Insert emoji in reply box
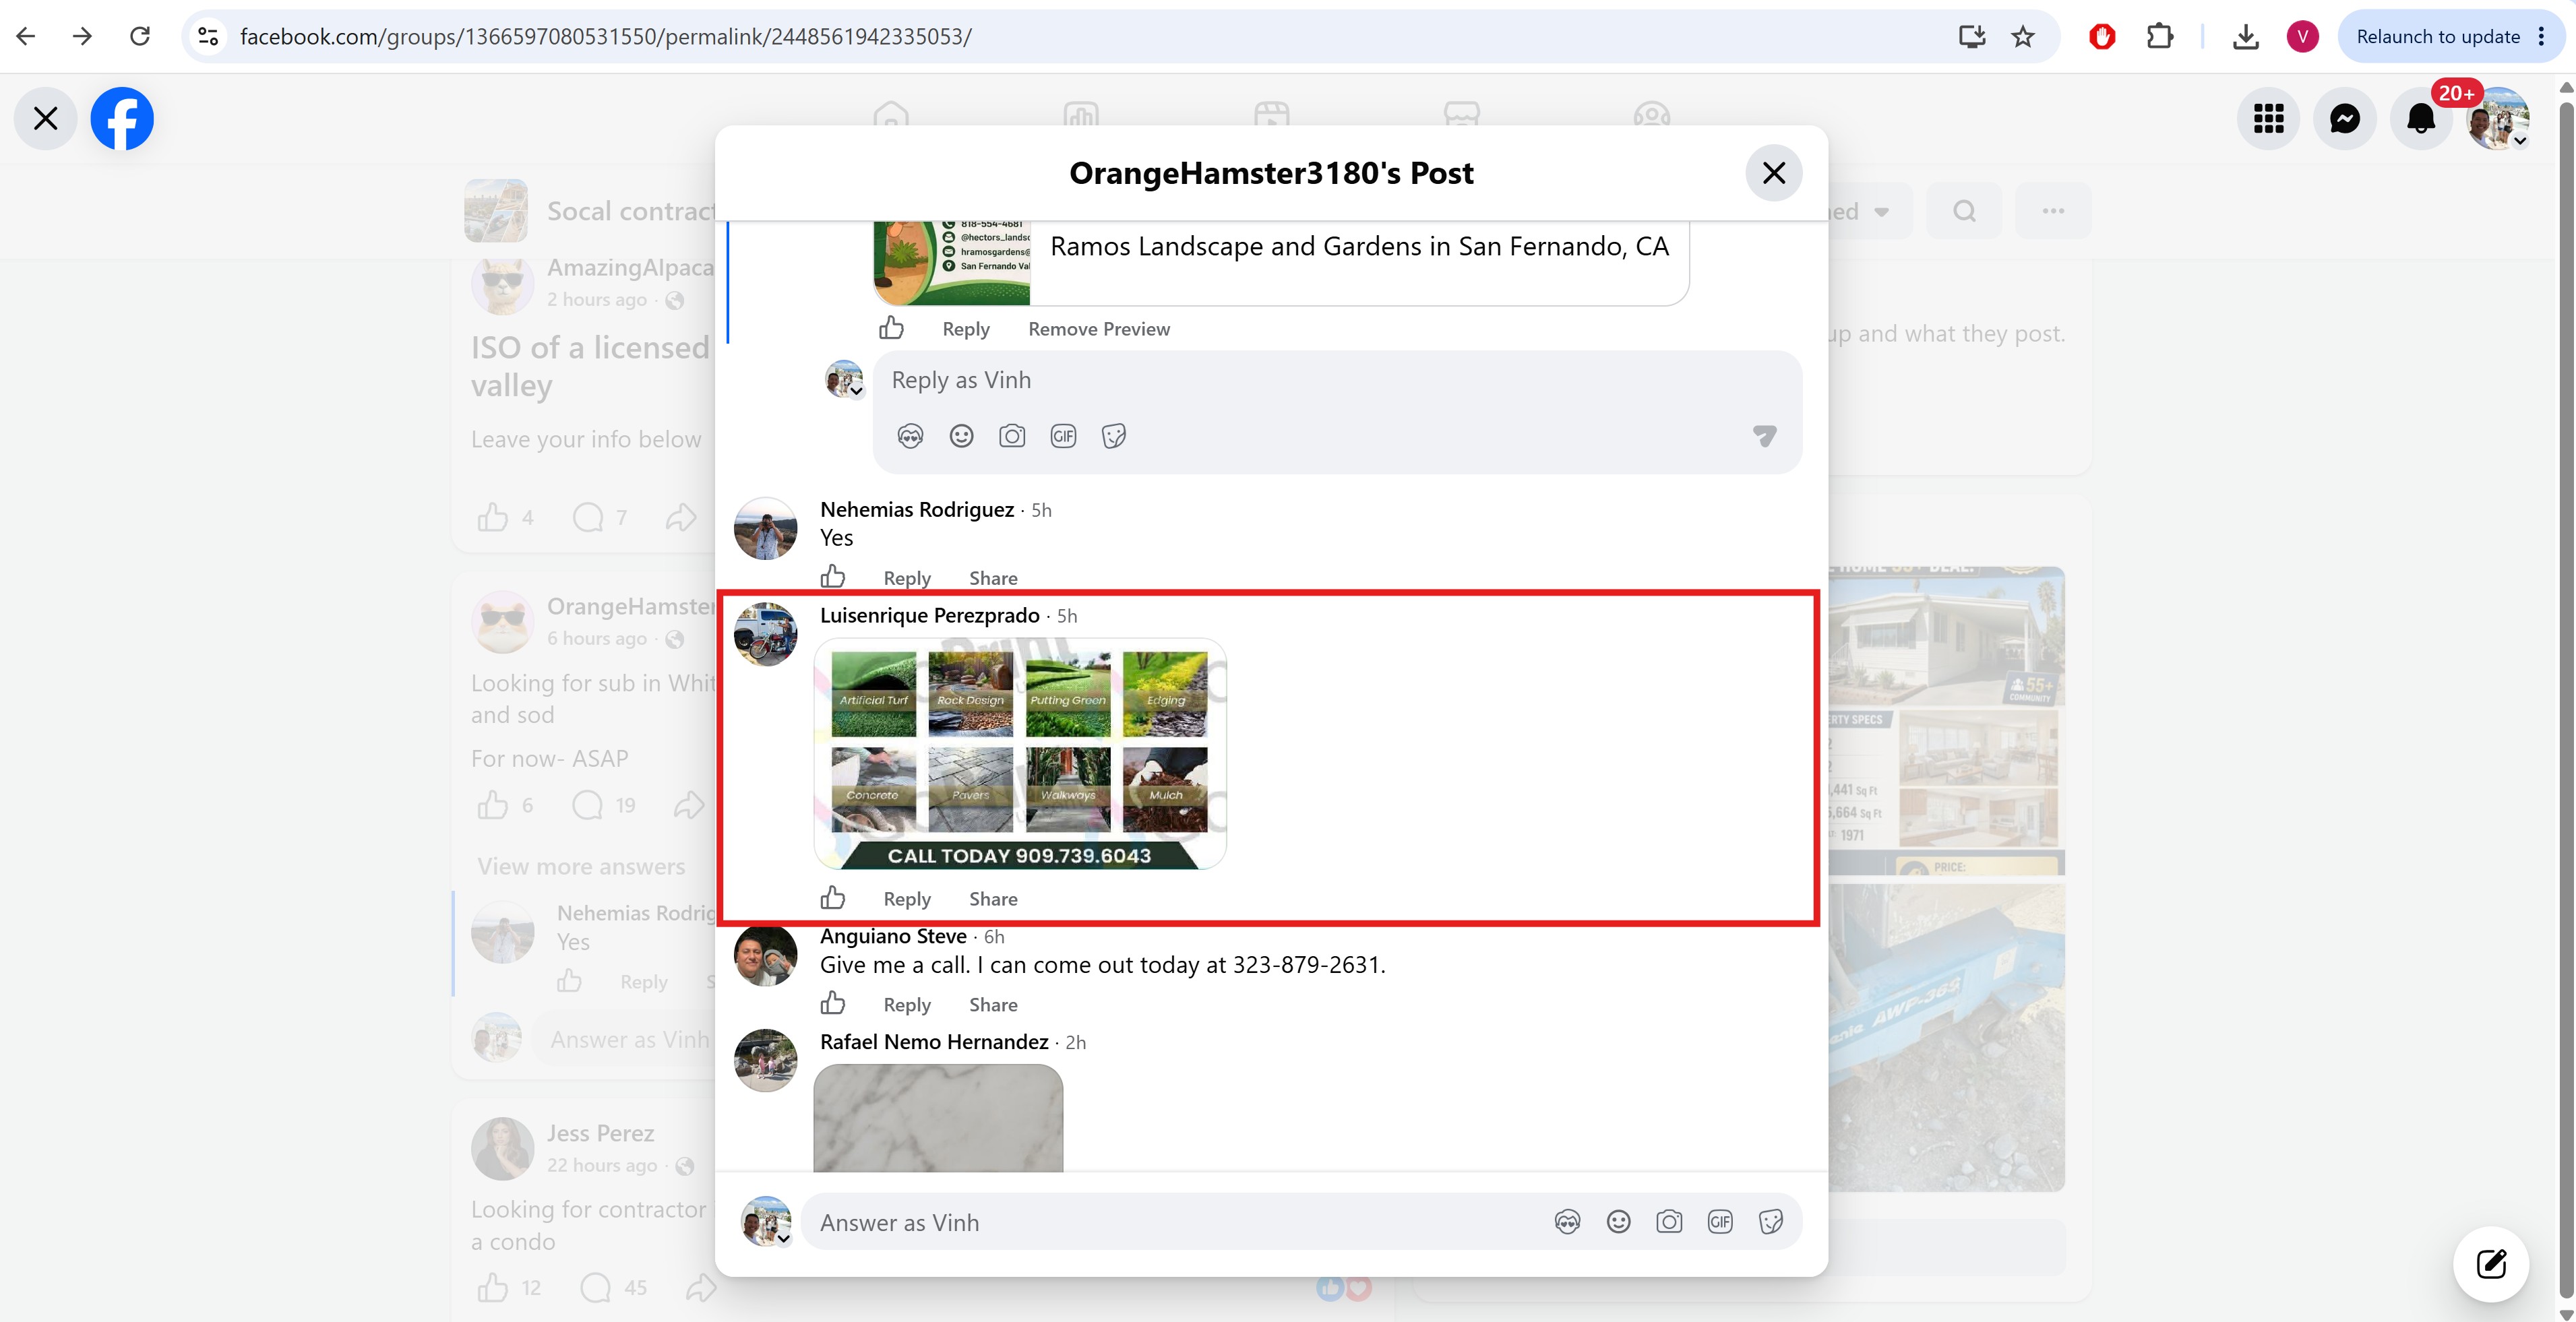The image size is (2576, 1322). pos(961,436)
